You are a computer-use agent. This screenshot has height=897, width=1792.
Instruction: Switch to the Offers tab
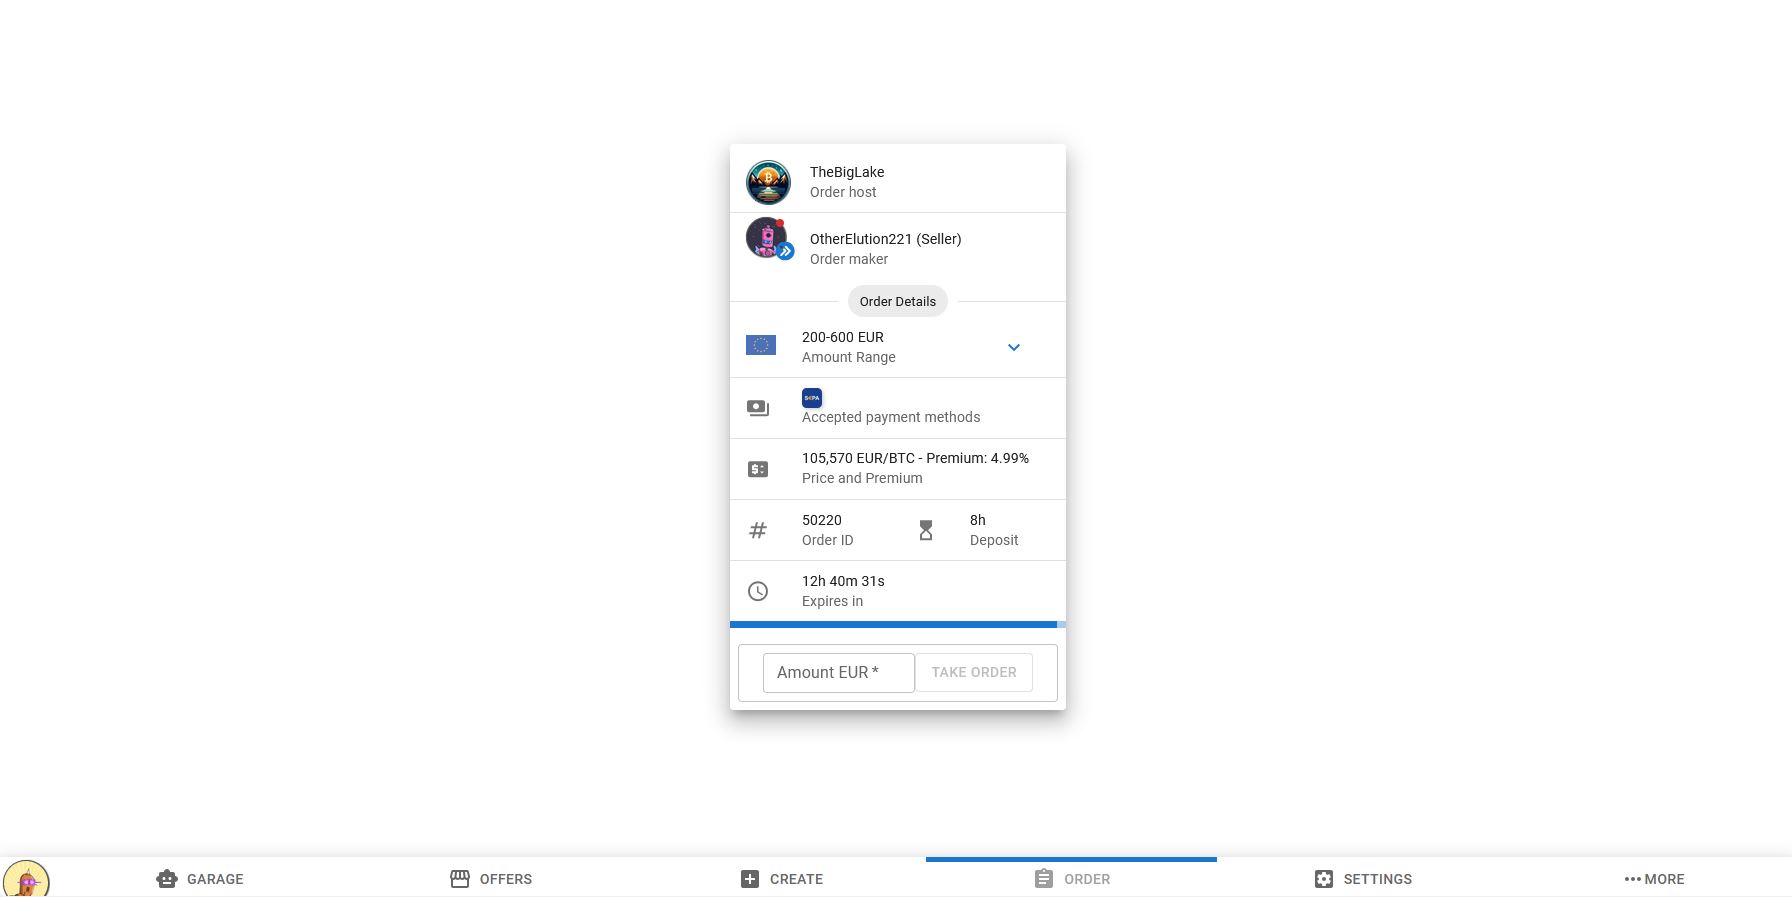[491, 879]
